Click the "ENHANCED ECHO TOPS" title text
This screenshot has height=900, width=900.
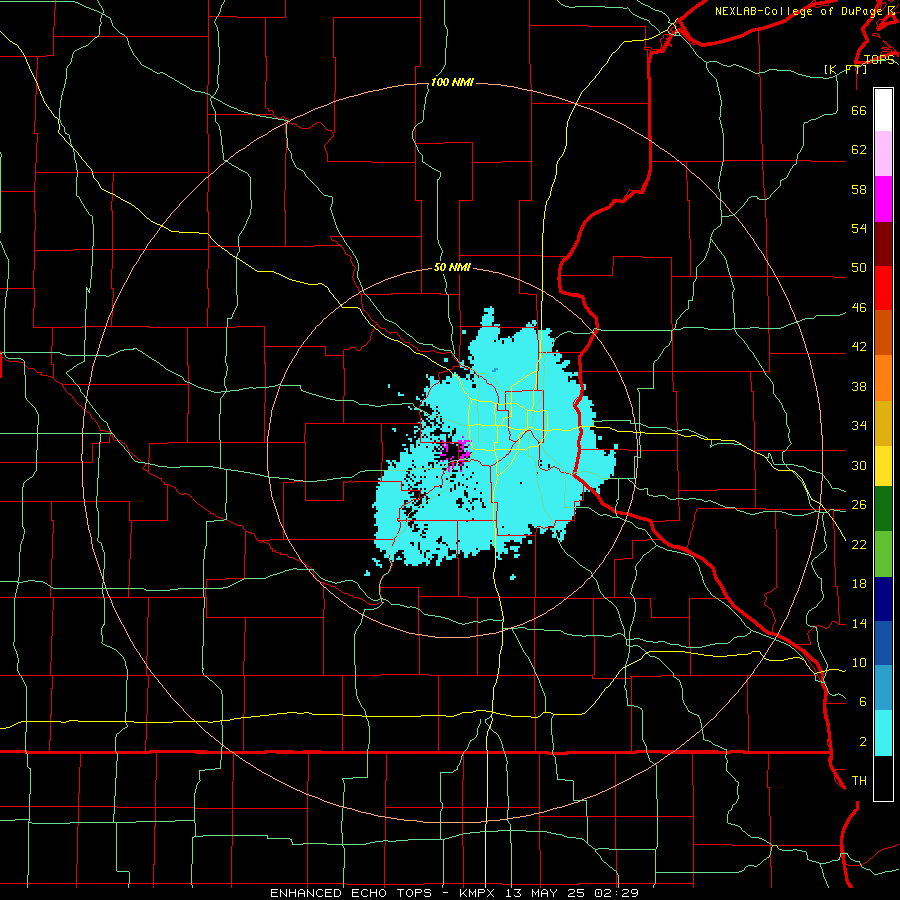point(351,893)
